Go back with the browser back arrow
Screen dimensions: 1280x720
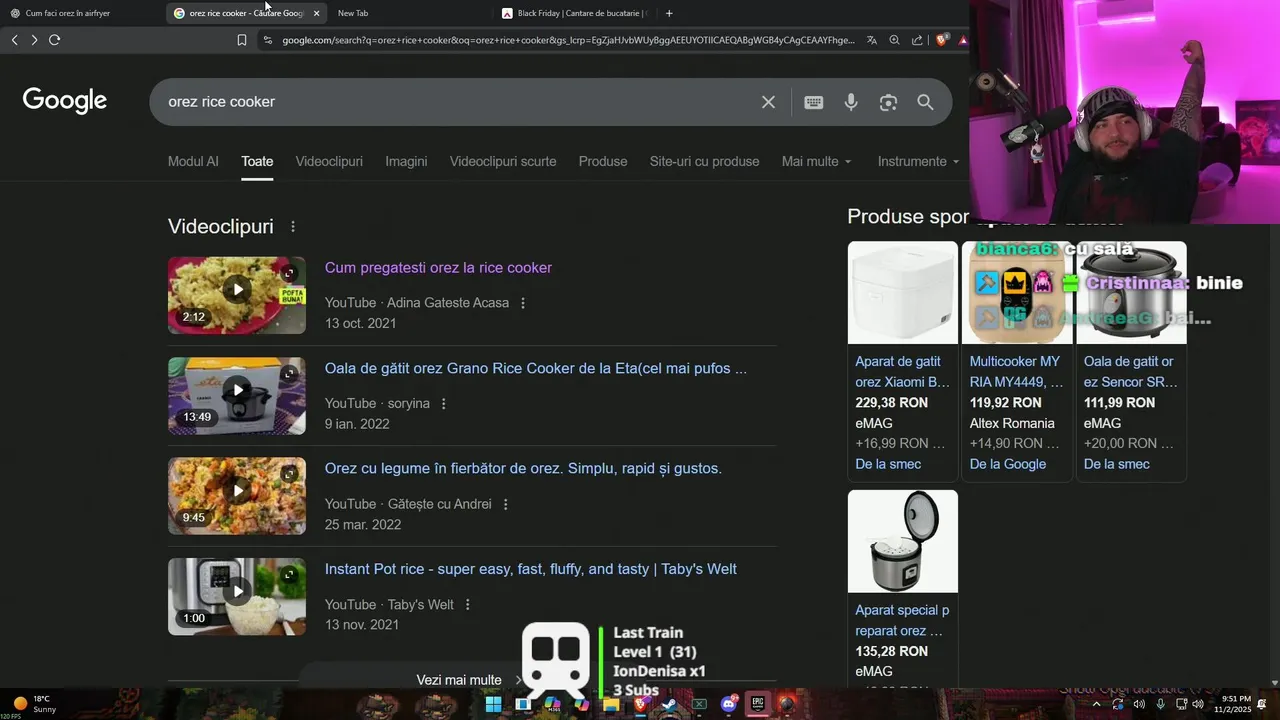pyautogui.click(x=14, y=40)
